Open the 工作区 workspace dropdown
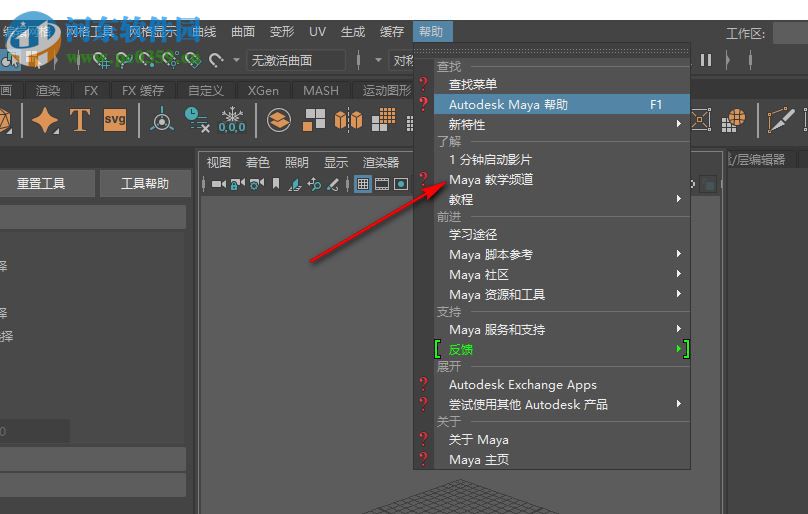 (x=790, y=34)
